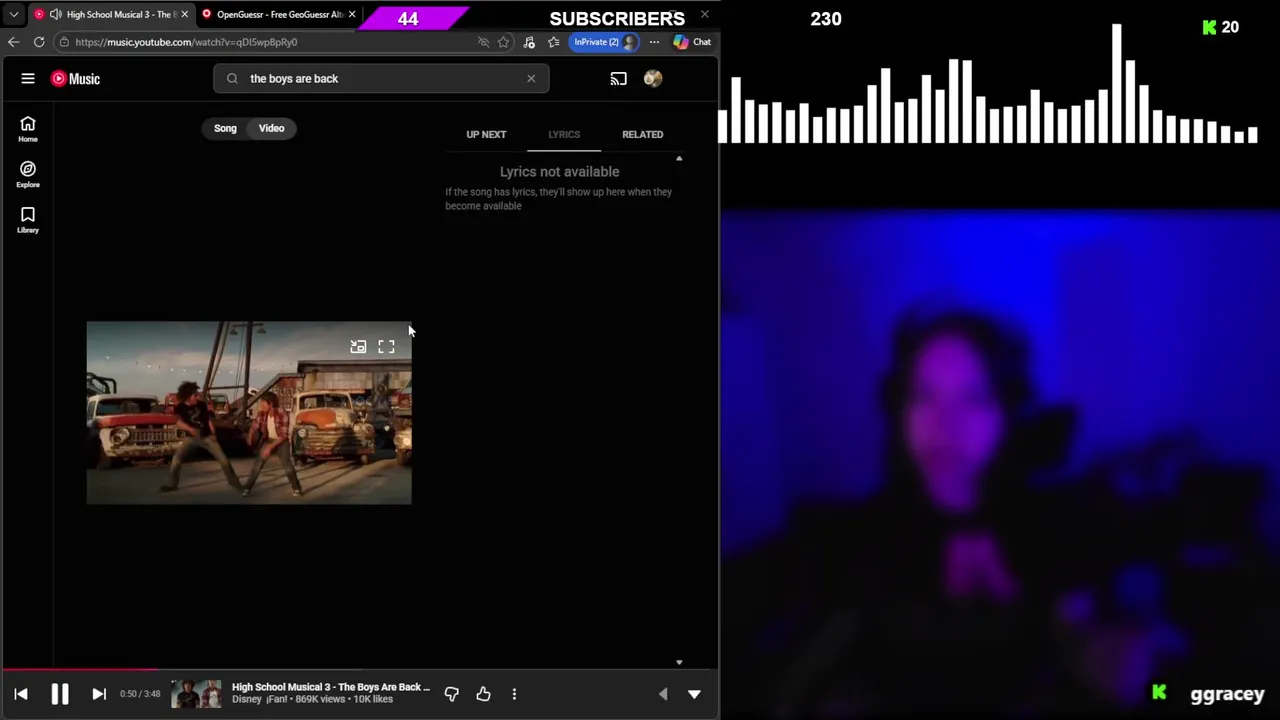Open the account avatar menu
1280x720 pixels.
[x=653, y=78]
